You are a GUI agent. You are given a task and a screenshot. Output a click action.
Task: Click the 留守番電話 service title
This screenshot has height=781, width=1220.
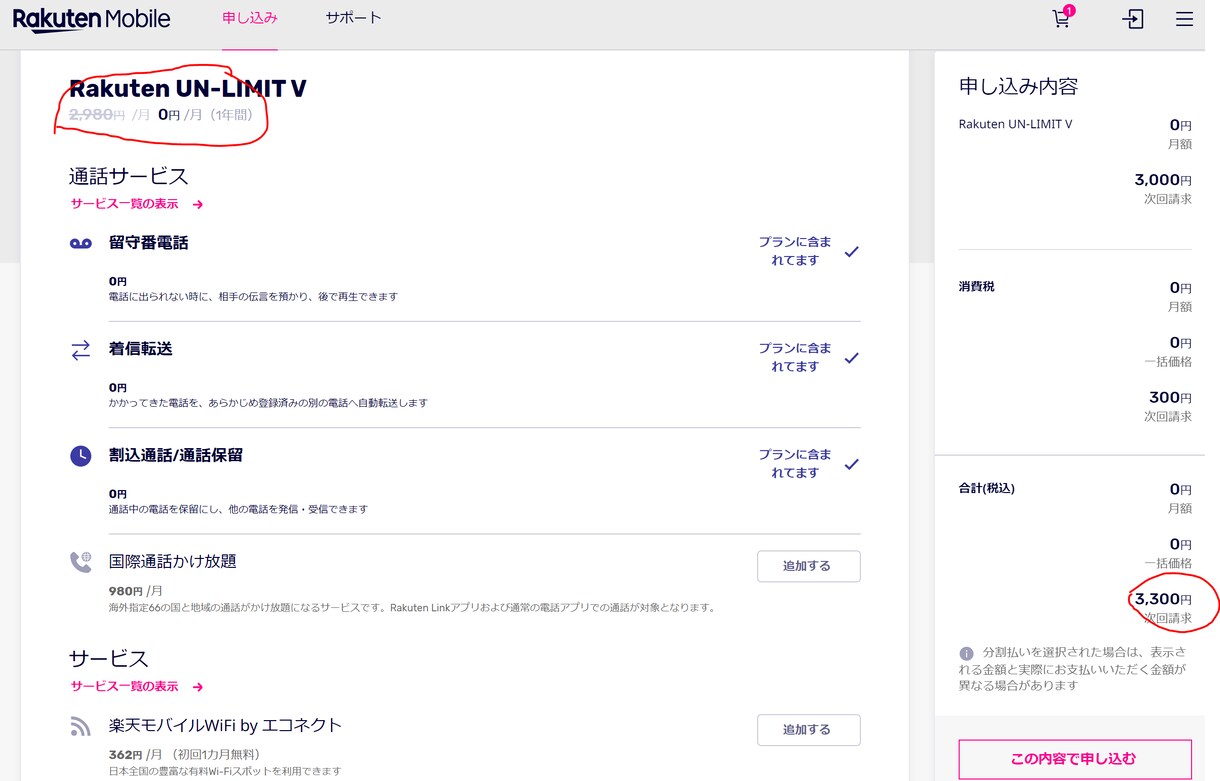click(x=148, y=243)
